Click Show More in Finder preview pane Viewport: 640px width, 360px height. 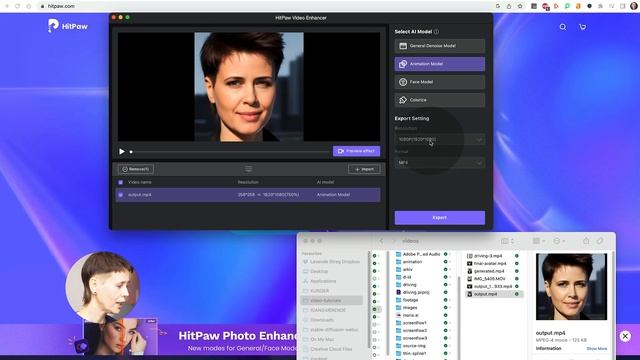pyautogui.click(x=597, y=349)
